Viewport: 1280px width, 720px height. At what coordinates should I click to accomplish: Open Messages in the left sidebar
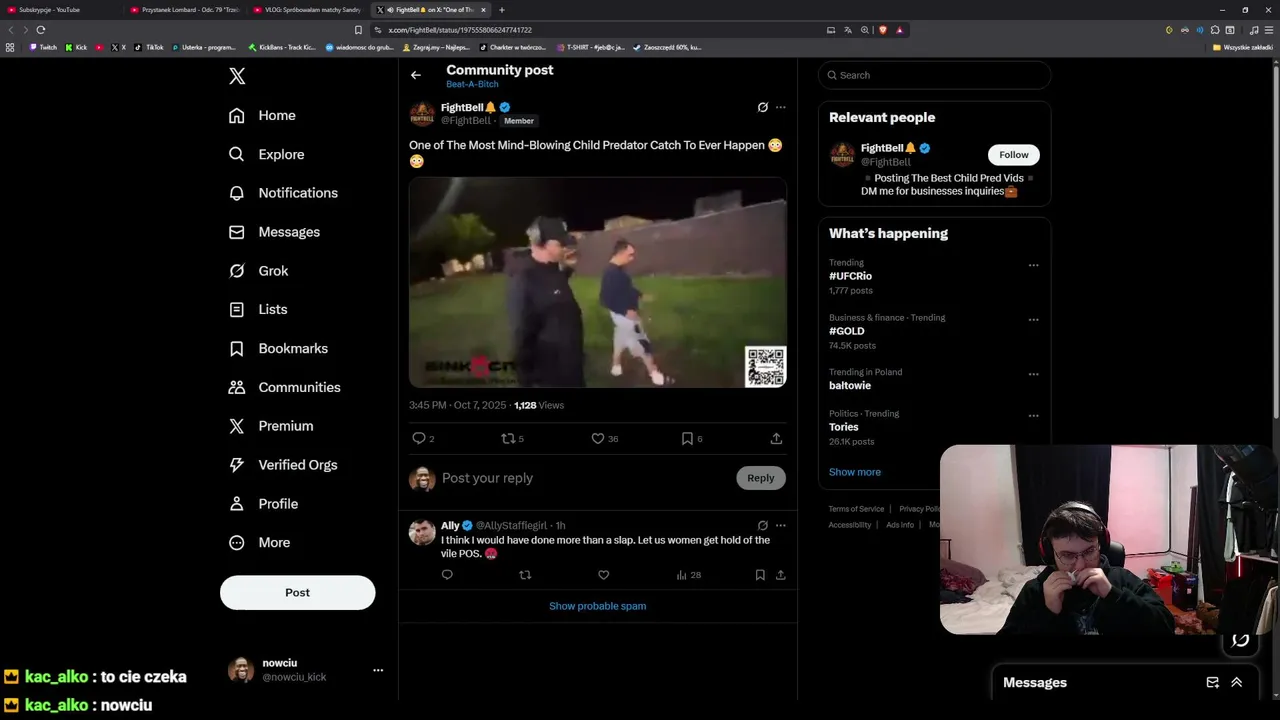274,232
